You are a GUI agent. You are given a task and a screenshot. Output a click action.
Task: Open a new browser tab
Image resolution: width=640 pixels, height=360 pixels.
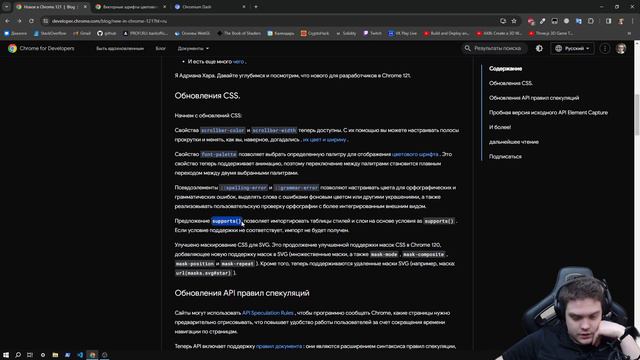256,7
